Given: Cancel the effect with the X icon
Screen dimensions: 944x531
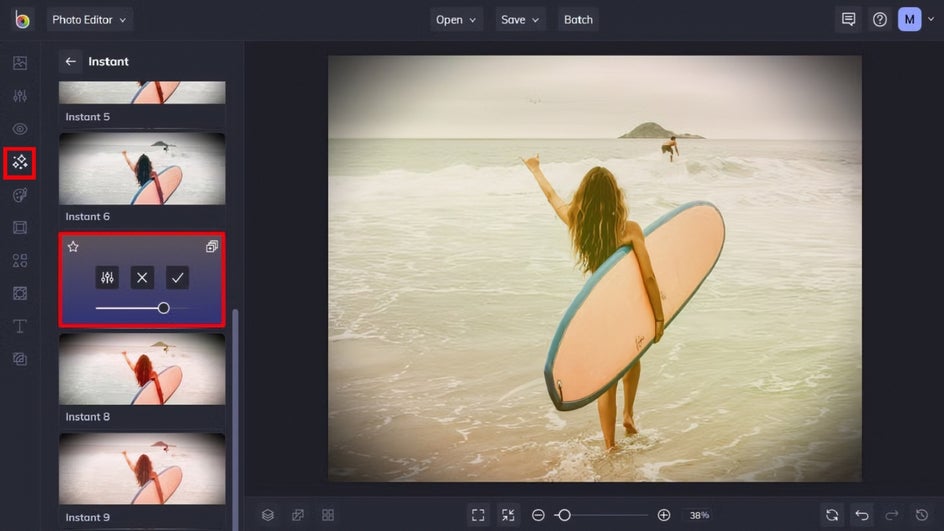Looking at the screenshot, I should click(x=142, y=278).
